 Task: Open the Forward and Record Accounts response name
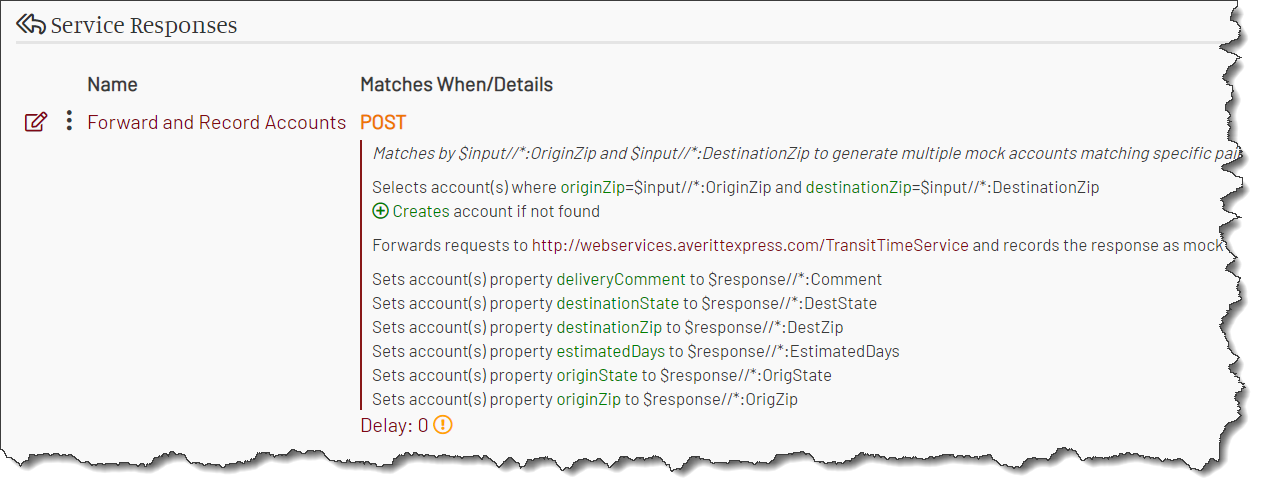[217, 122]
